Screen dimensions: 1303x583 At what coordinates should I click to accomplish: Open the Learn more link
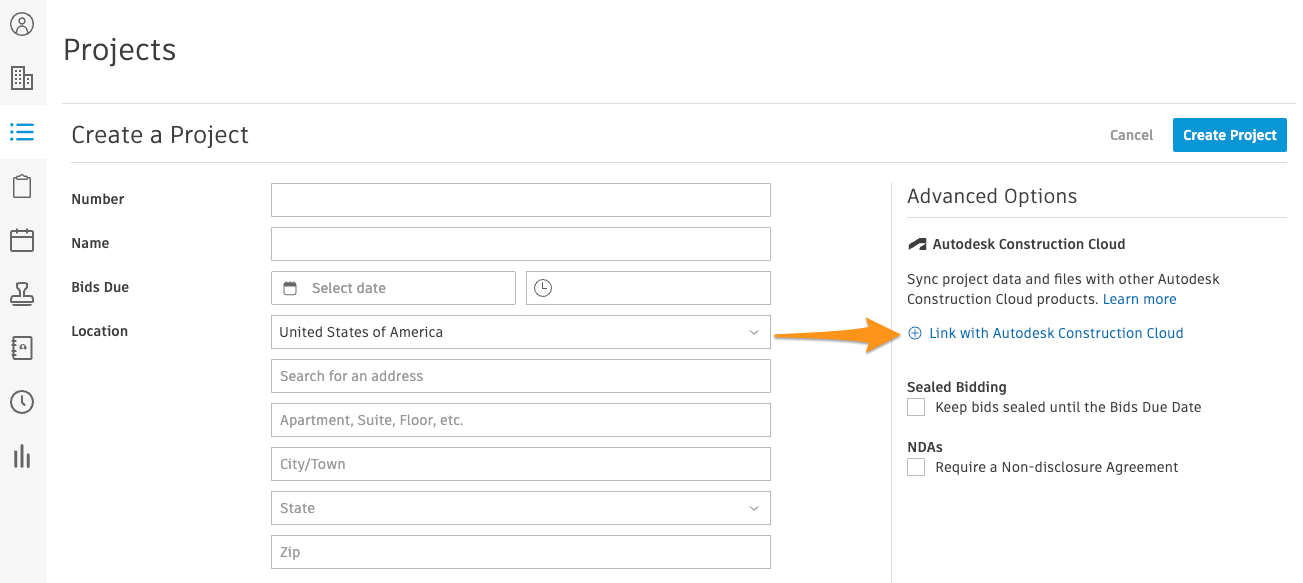1139,299
